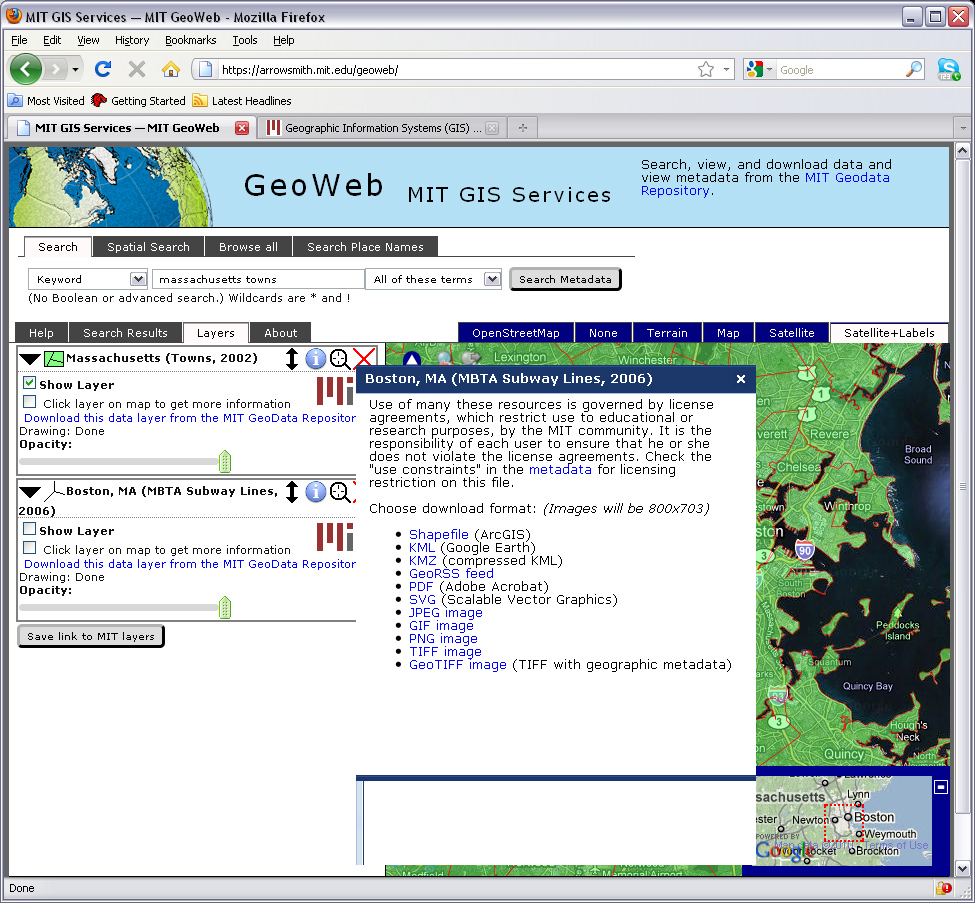The height and width of the screenshot is (903, 975).
Task: Check Show Layer for MBTA Subway Lines
Action: [31, 529]
